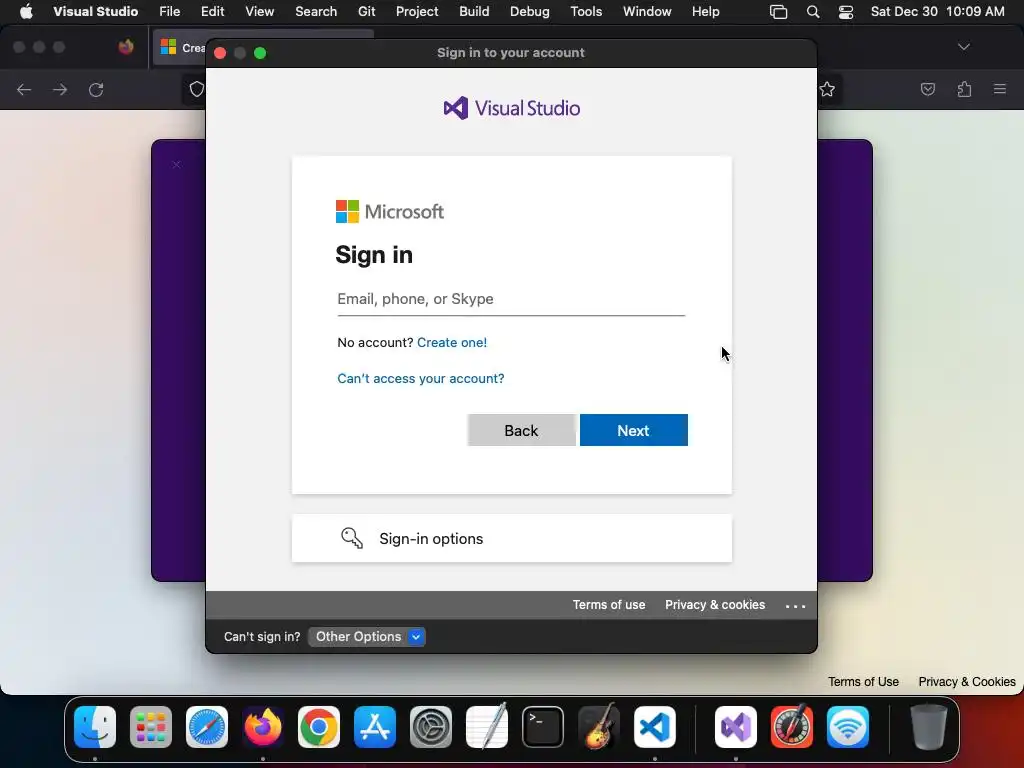Viewport: 1024px width, 768px height.
Task: Focus the Email, phone, or Skype field
Action: (511, 299)
